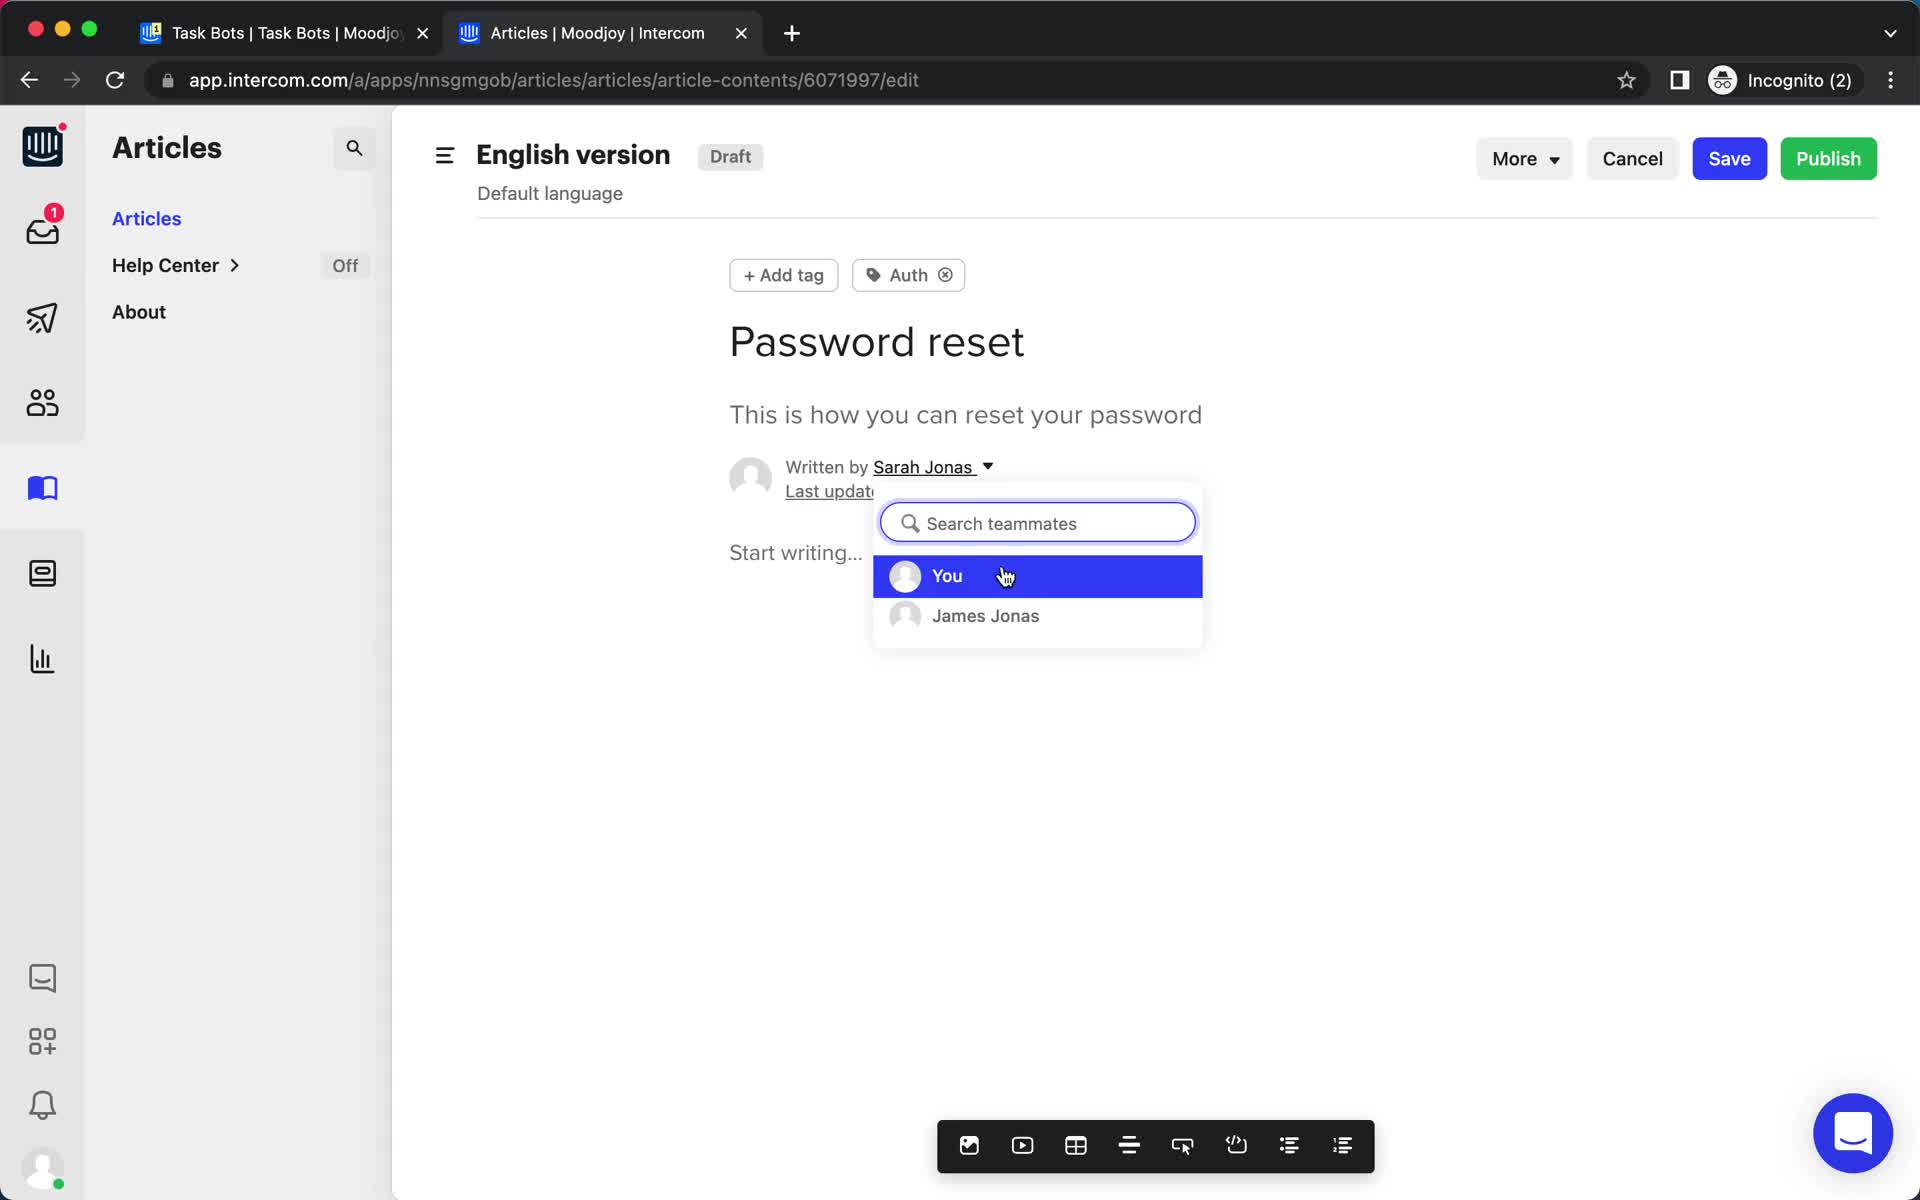Toggle Help Center on/off switch
The height and width of the screenshot is (1200, 1920).
(343, 264)
